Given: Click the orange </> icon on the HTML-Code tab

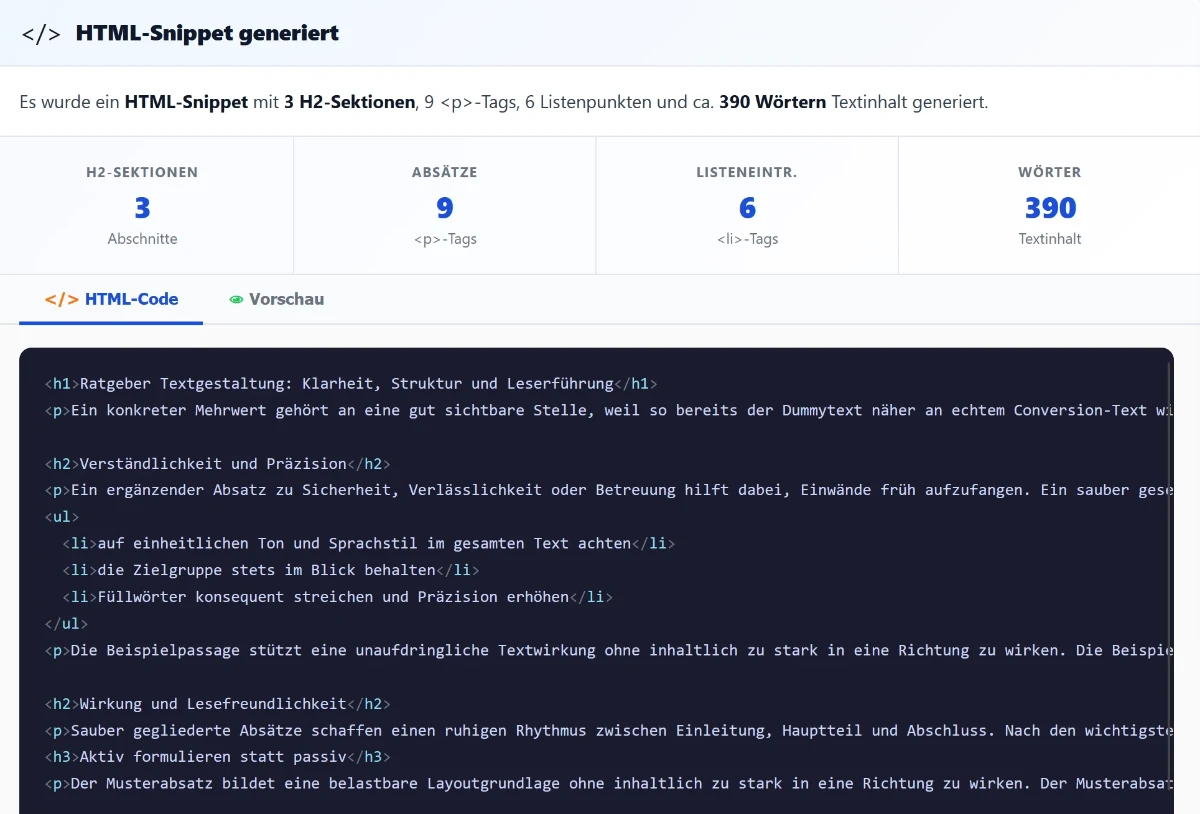Looking at the screenshot, I should point(60,298).
